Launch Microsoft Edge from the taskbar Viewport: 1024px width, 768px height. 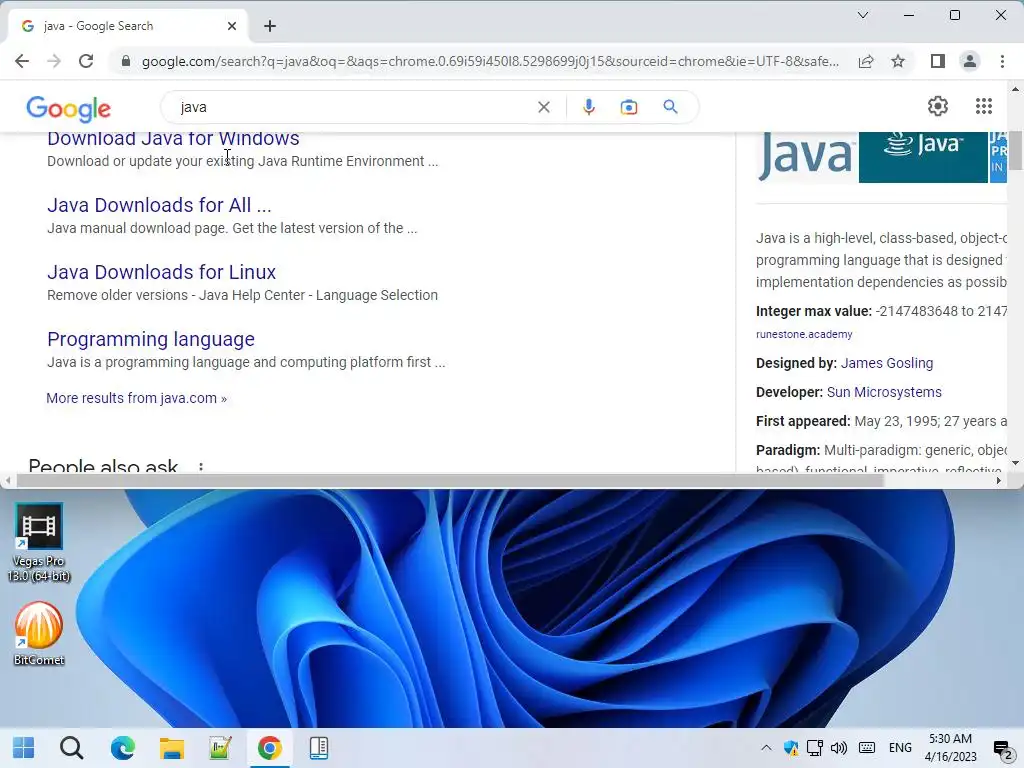122,748
